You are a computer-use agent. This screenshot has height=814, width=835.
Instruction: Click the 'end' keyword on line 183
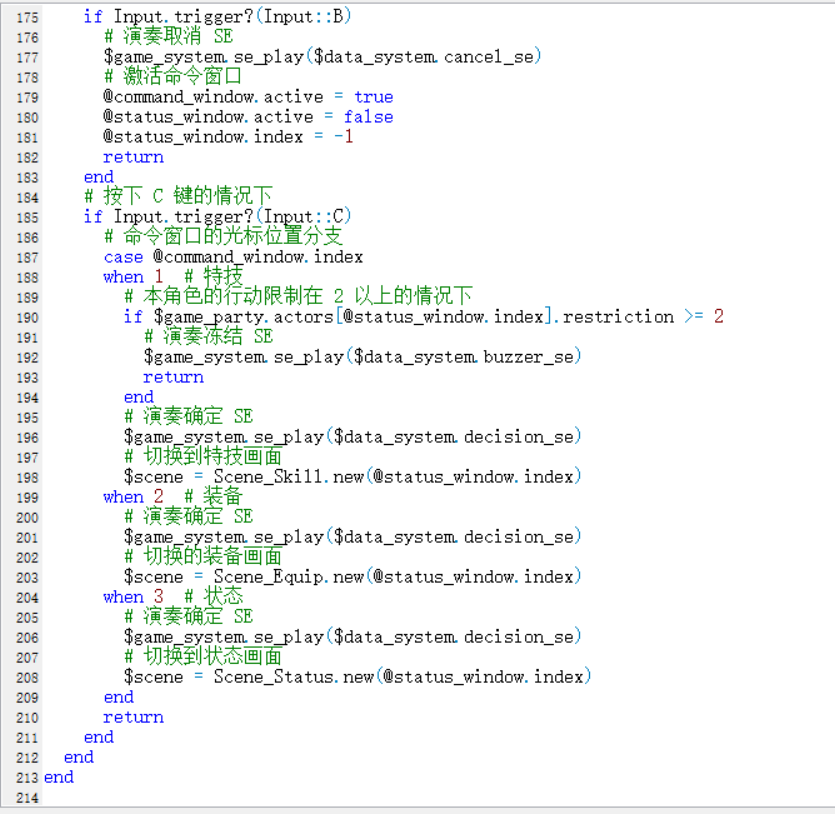(x=99, y=177)
